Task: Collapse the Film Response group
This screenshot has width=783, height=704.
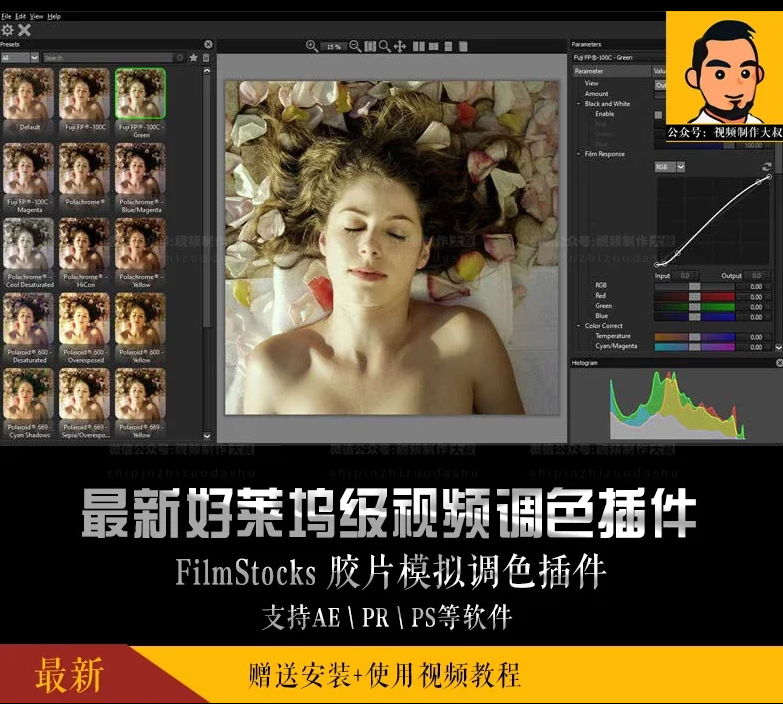Action: (578, 154)
